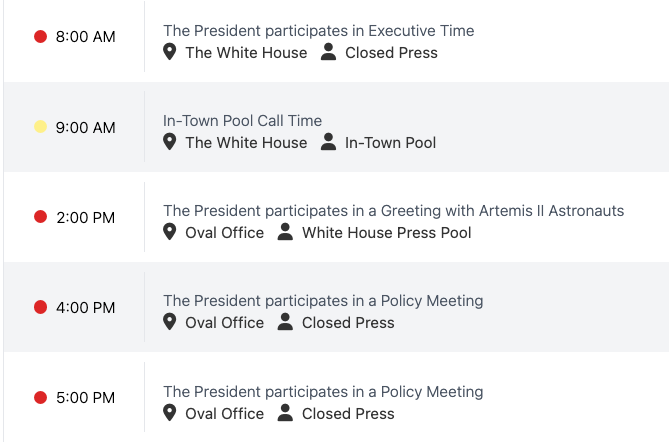Open the Executive Time event title

[318, 31]
